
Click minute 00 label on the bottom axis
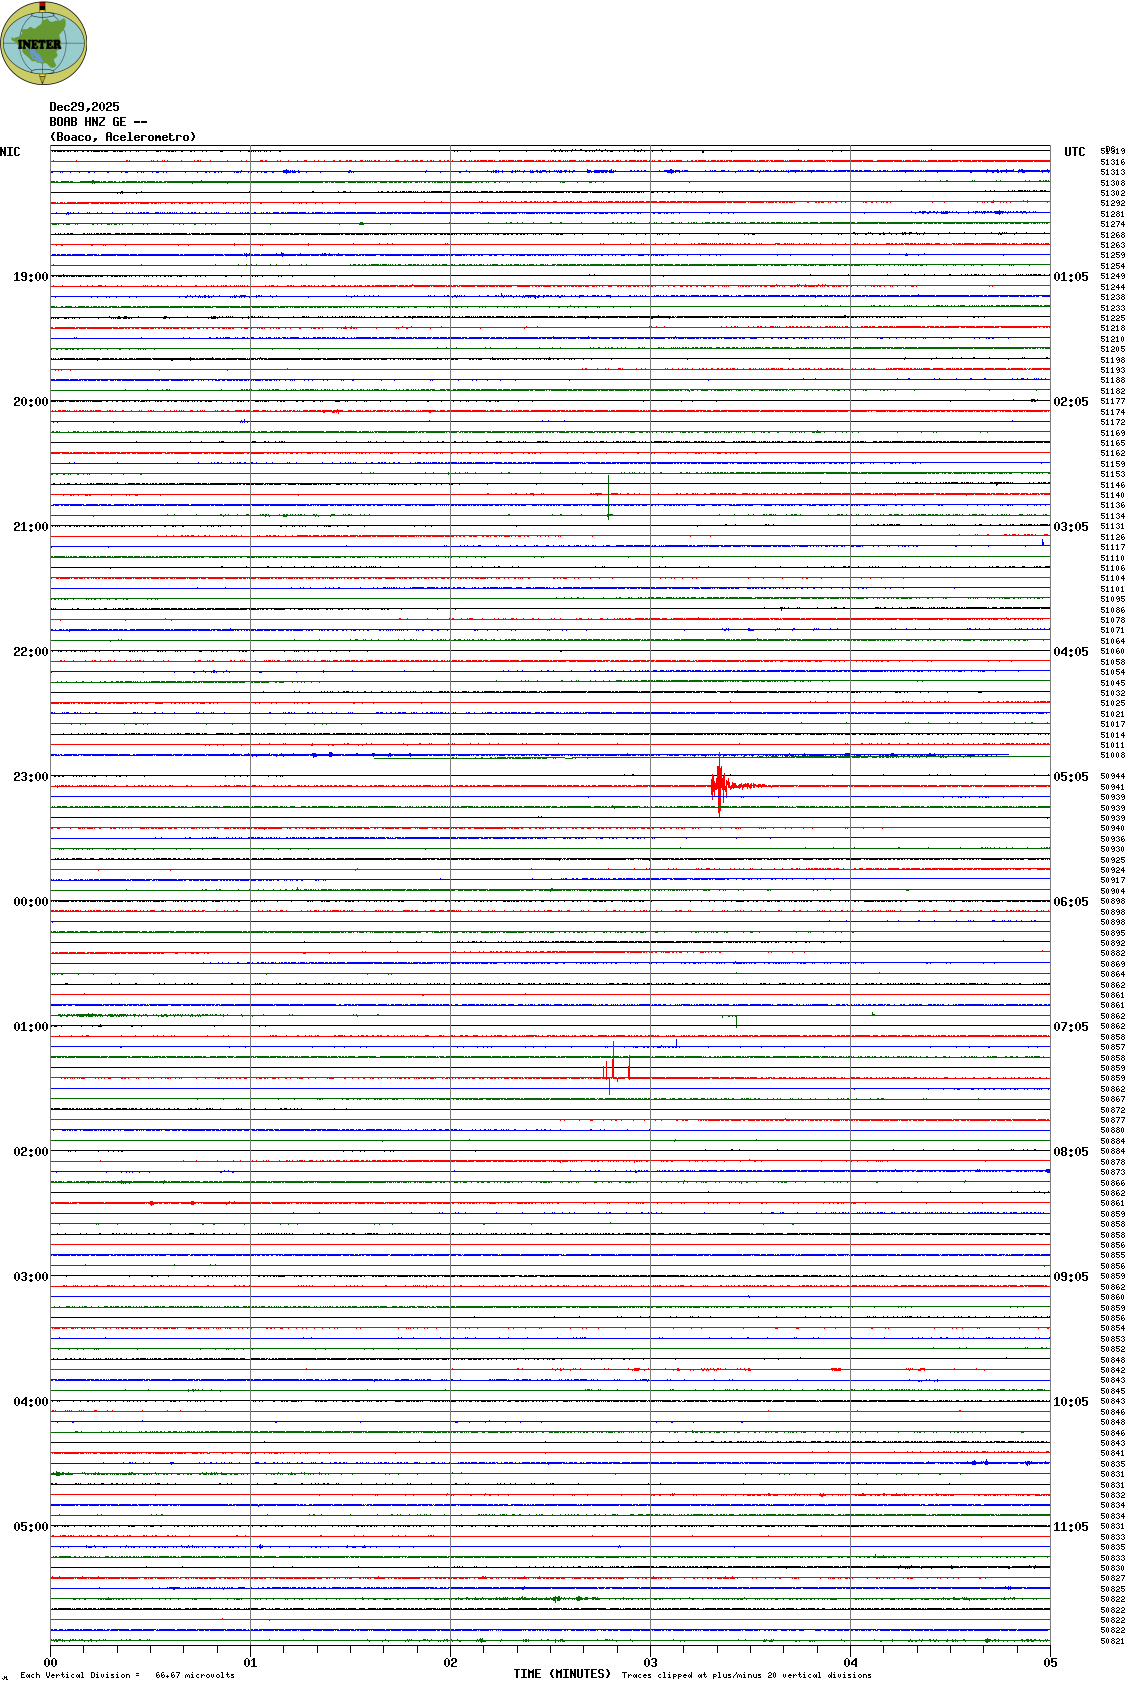click(50, 1663)
